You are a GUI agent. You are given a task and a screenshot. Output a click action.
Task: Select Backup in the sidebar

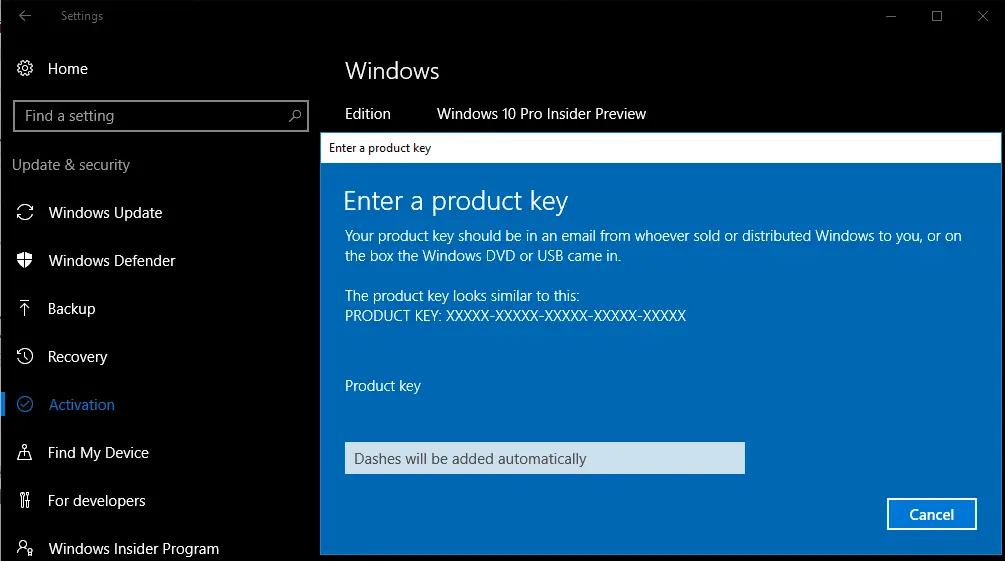click(x=71, y=309)
